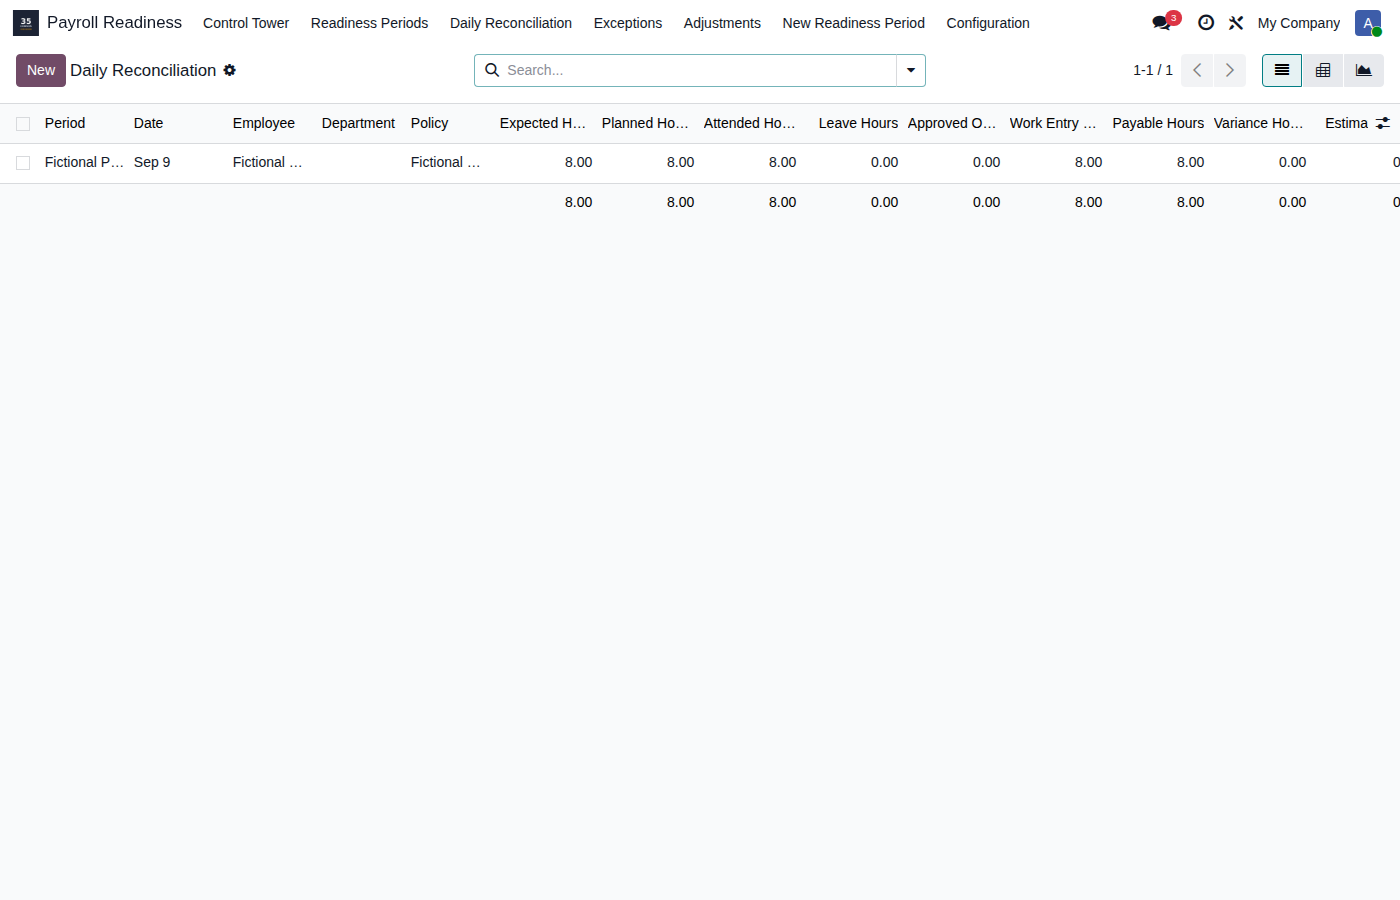Open the Payroll Readiness app icon
Screen dimensions: 1400x900
click(x=26, y=23)
